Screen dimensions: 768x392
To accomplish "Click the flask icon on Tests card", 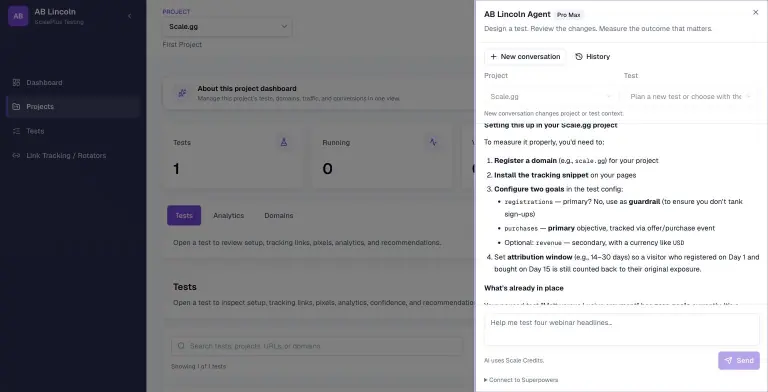I will [x=284, y=142].
